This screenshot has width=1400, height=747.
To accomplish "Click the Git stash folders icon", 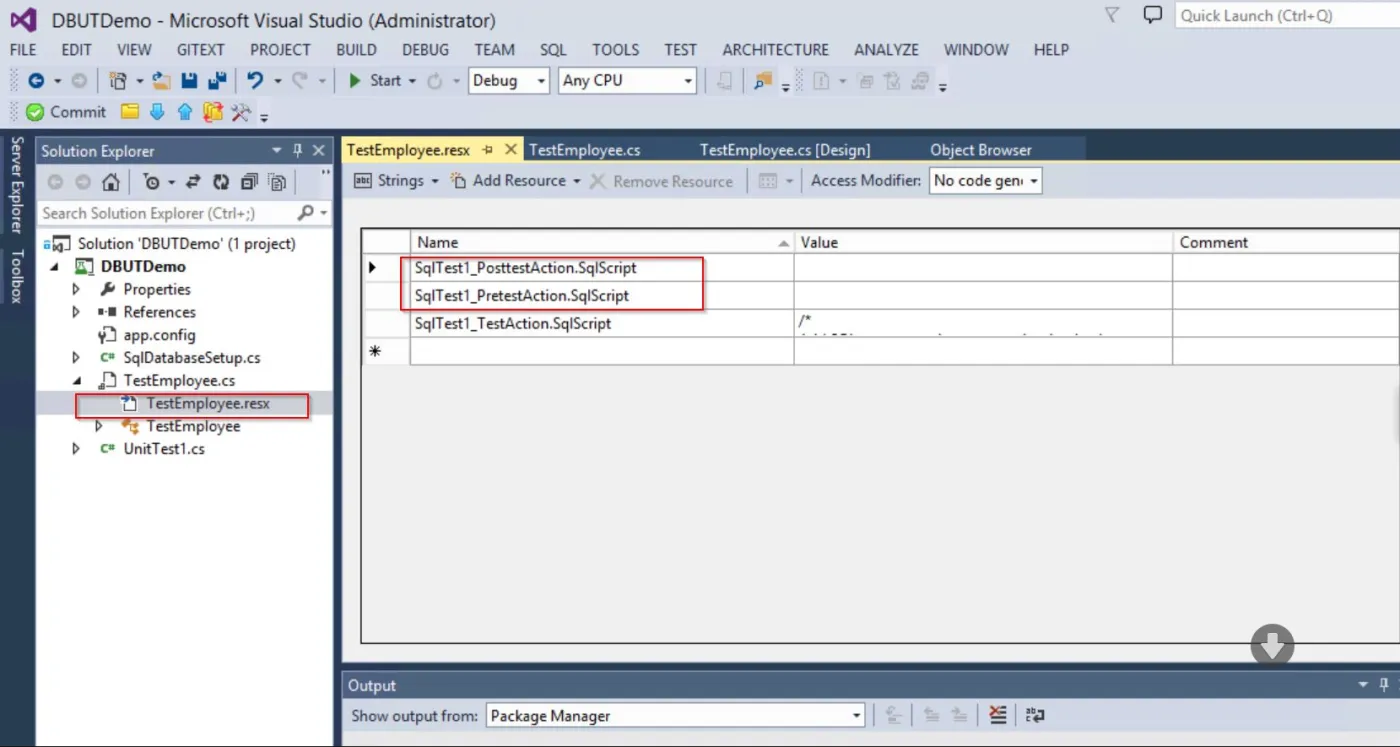I will point(212,112).
